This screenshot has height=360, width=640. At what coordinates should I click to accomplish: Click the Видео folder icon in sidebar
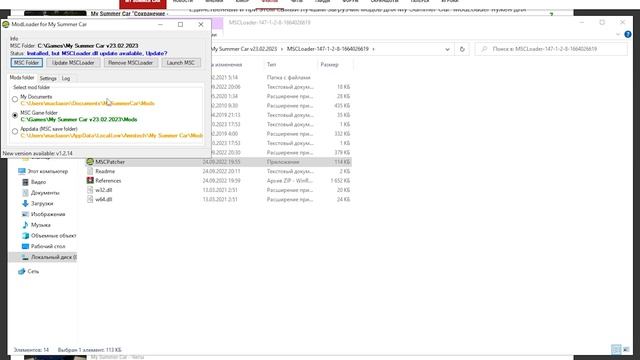(x=25, y=182)
